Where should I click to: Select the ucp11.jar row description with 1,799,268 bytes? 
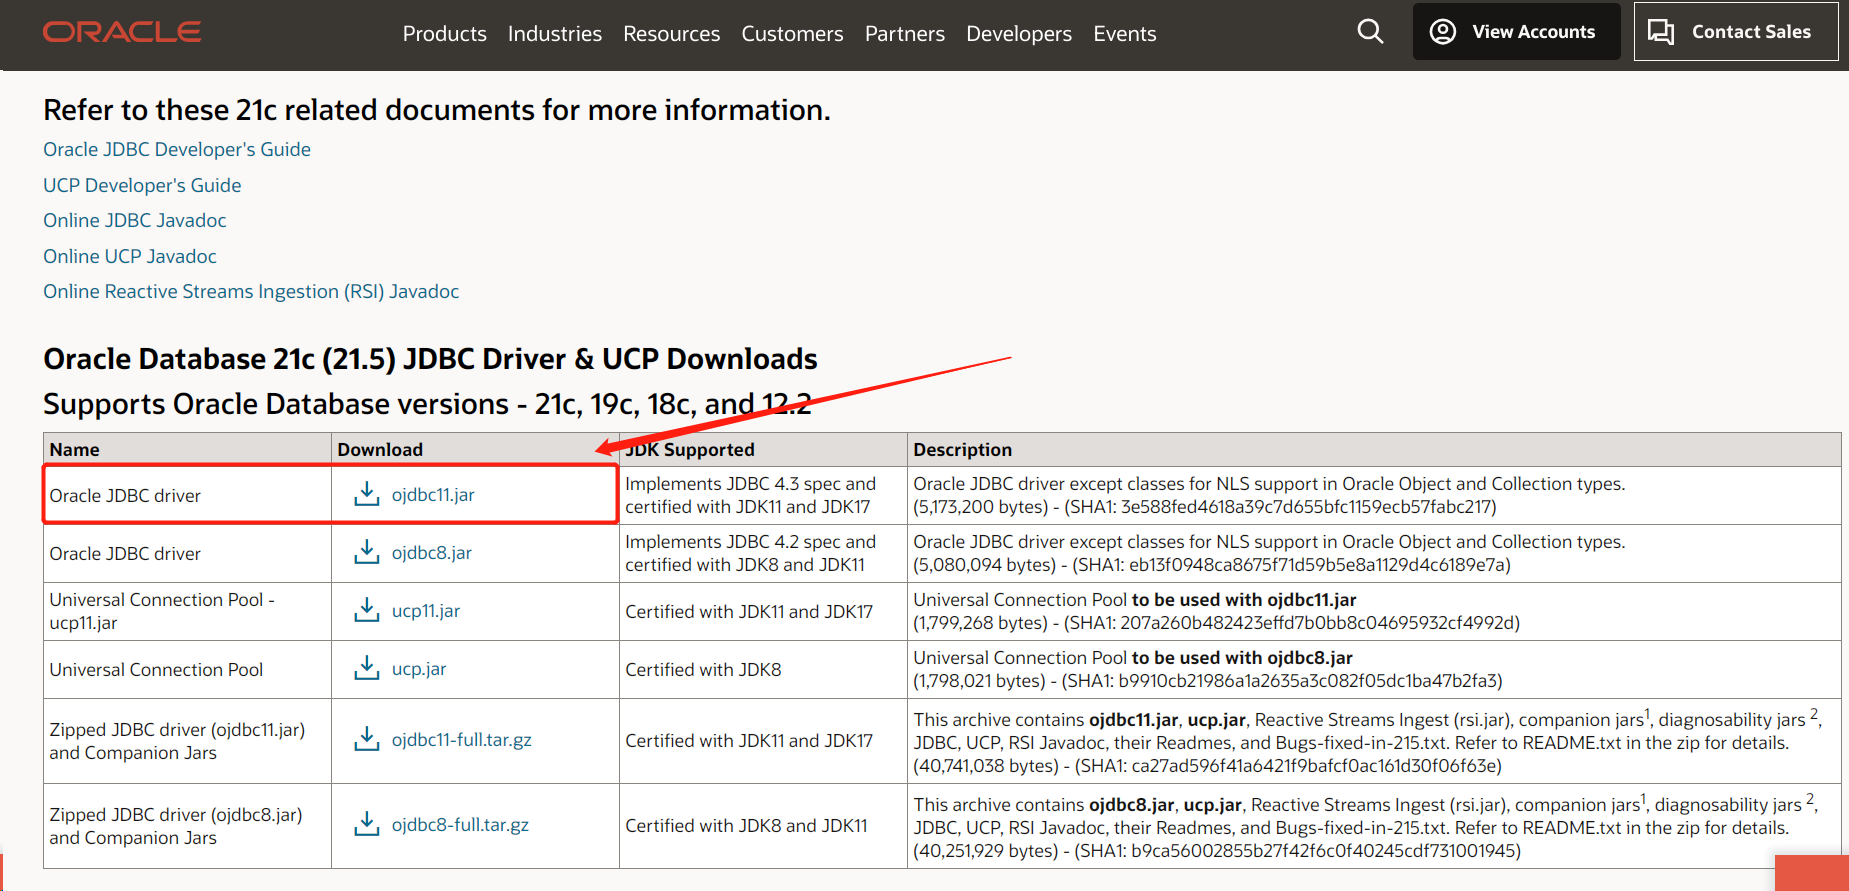click(x=1374, y=611)
